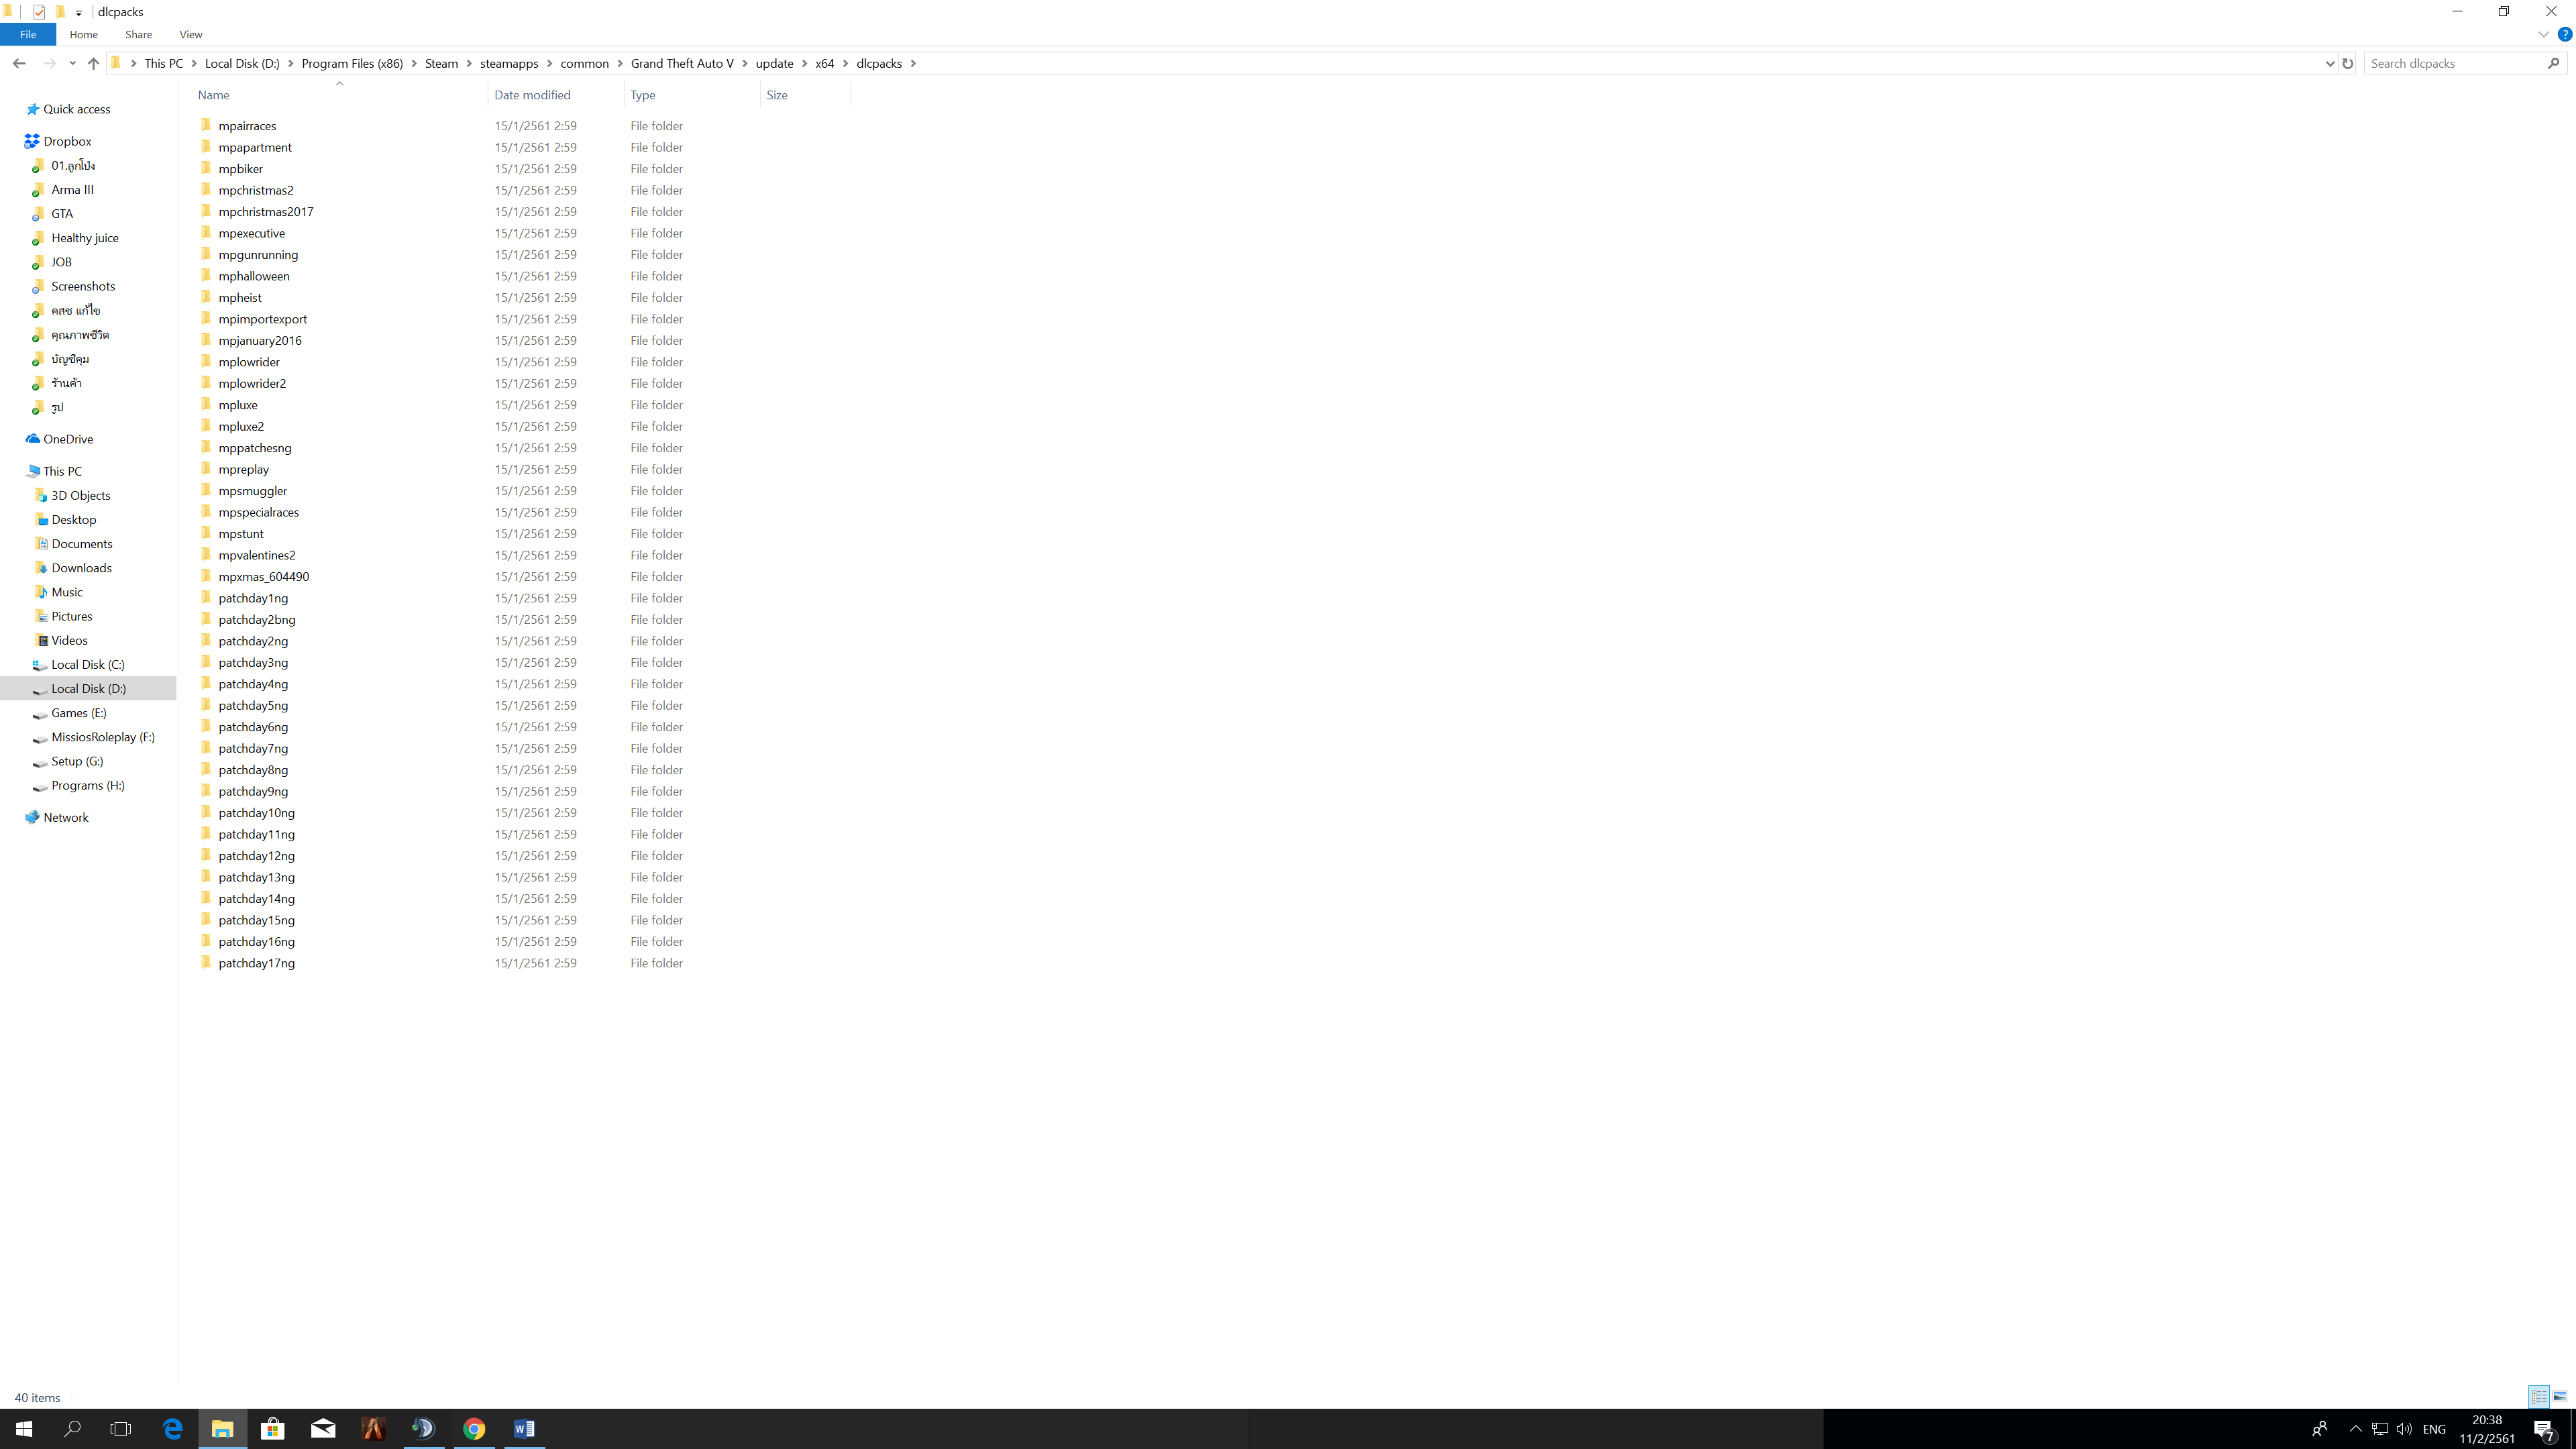This screenshot has width=2576, height=1449.
Task: Open Microsoft Store from taskbar
Action: pyautogui.click(x=272, y=1428)
